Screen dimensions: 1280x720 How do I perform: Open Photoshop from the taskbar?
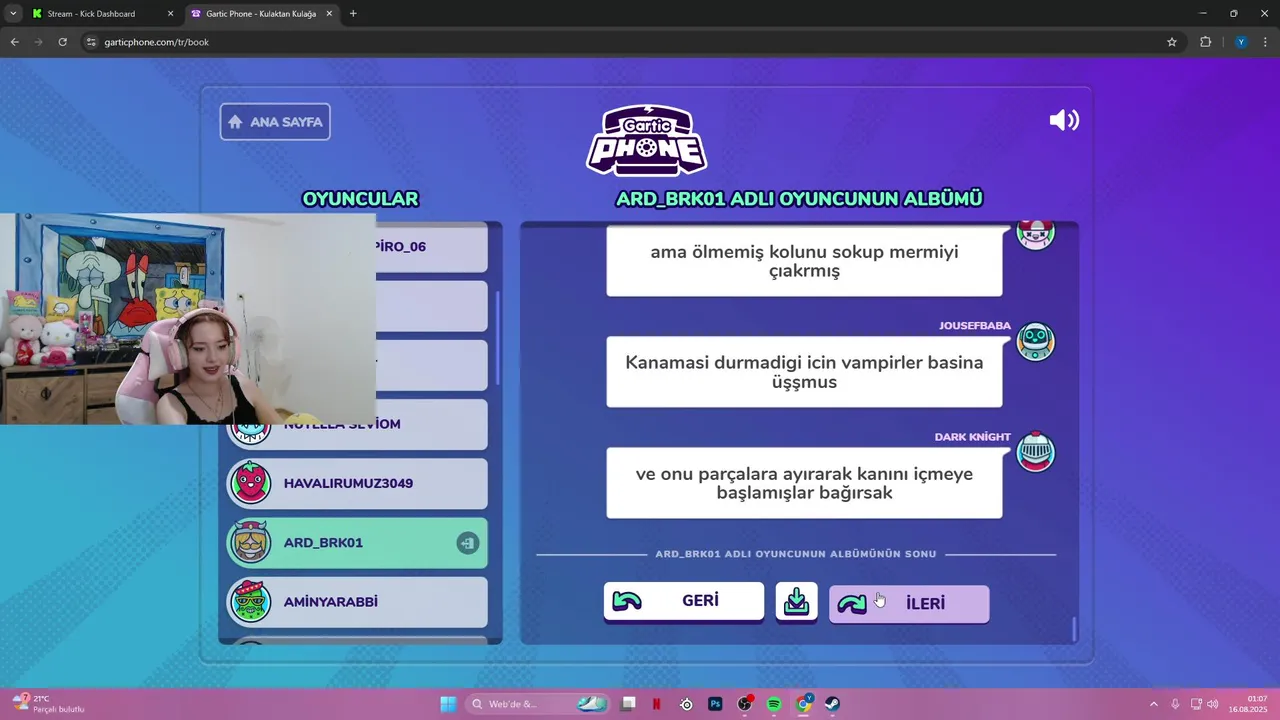pyautogui.click(x=715, y=704)
